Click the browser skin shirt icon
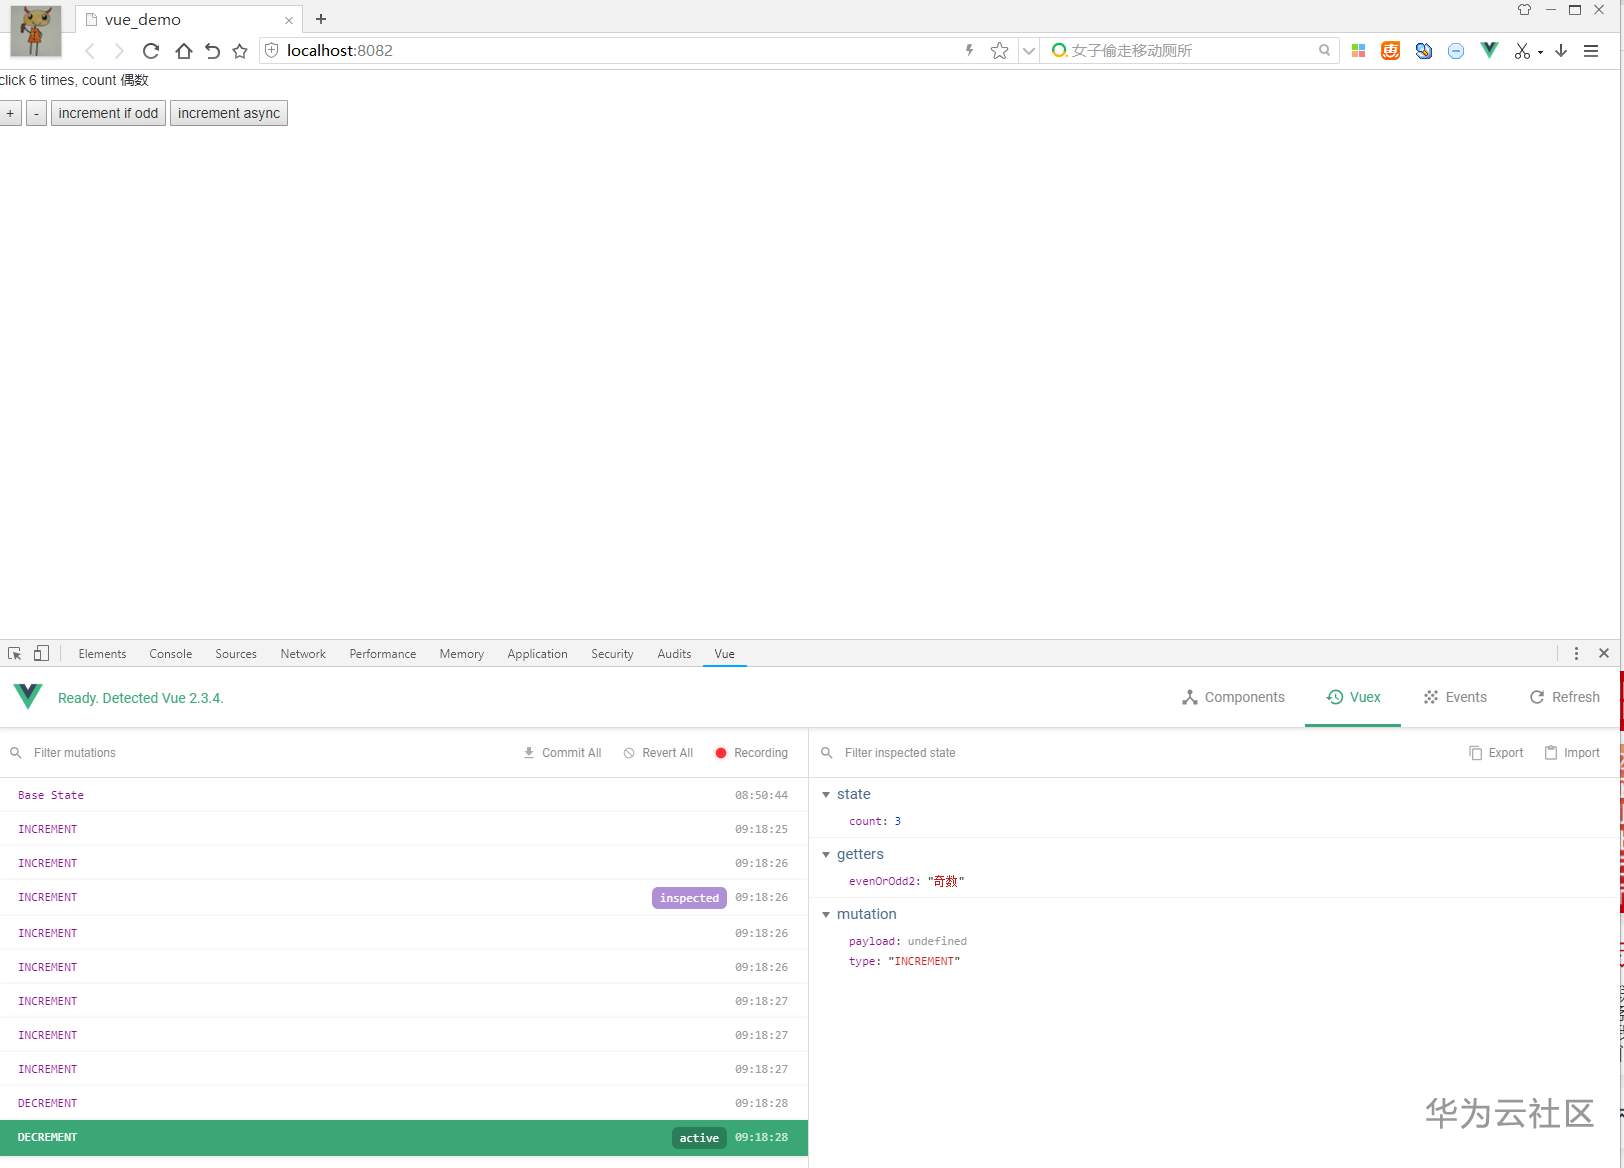The image size is (1624, 1168). pos(1524,10)
